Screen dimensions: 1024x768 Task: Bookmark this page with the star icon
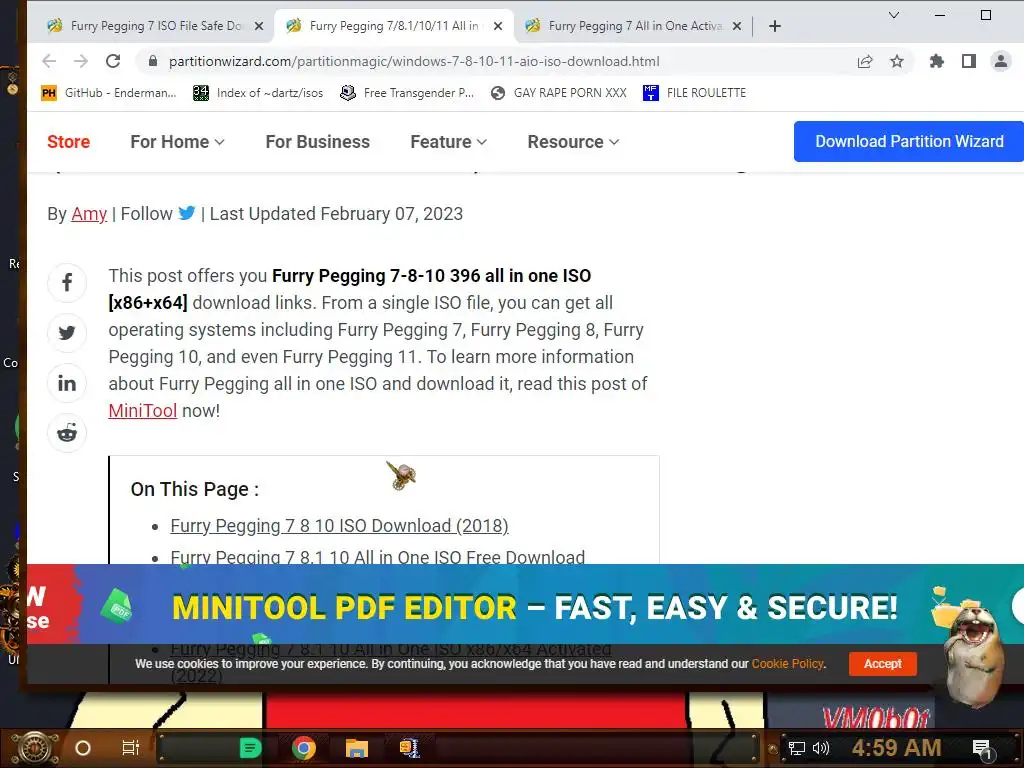[x=897, y=61]
